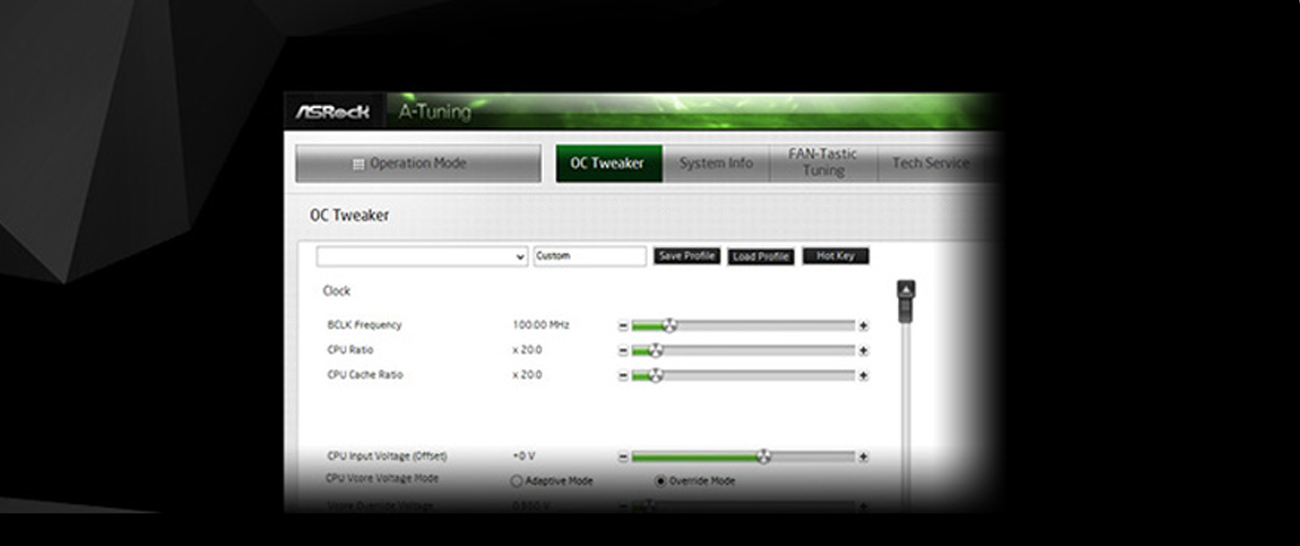Switch to the OC Tweaker tab
The height and width of the screenshot is (546, 1300).
pyautogui.click(x=608, y=163)
